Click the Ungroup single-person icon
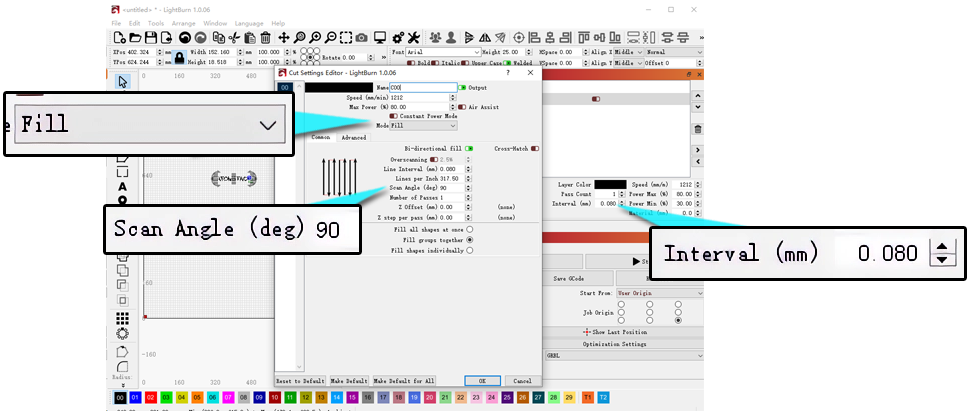Image resolution: width=971 pixels, height=417 pixels. tap(451, 38)
